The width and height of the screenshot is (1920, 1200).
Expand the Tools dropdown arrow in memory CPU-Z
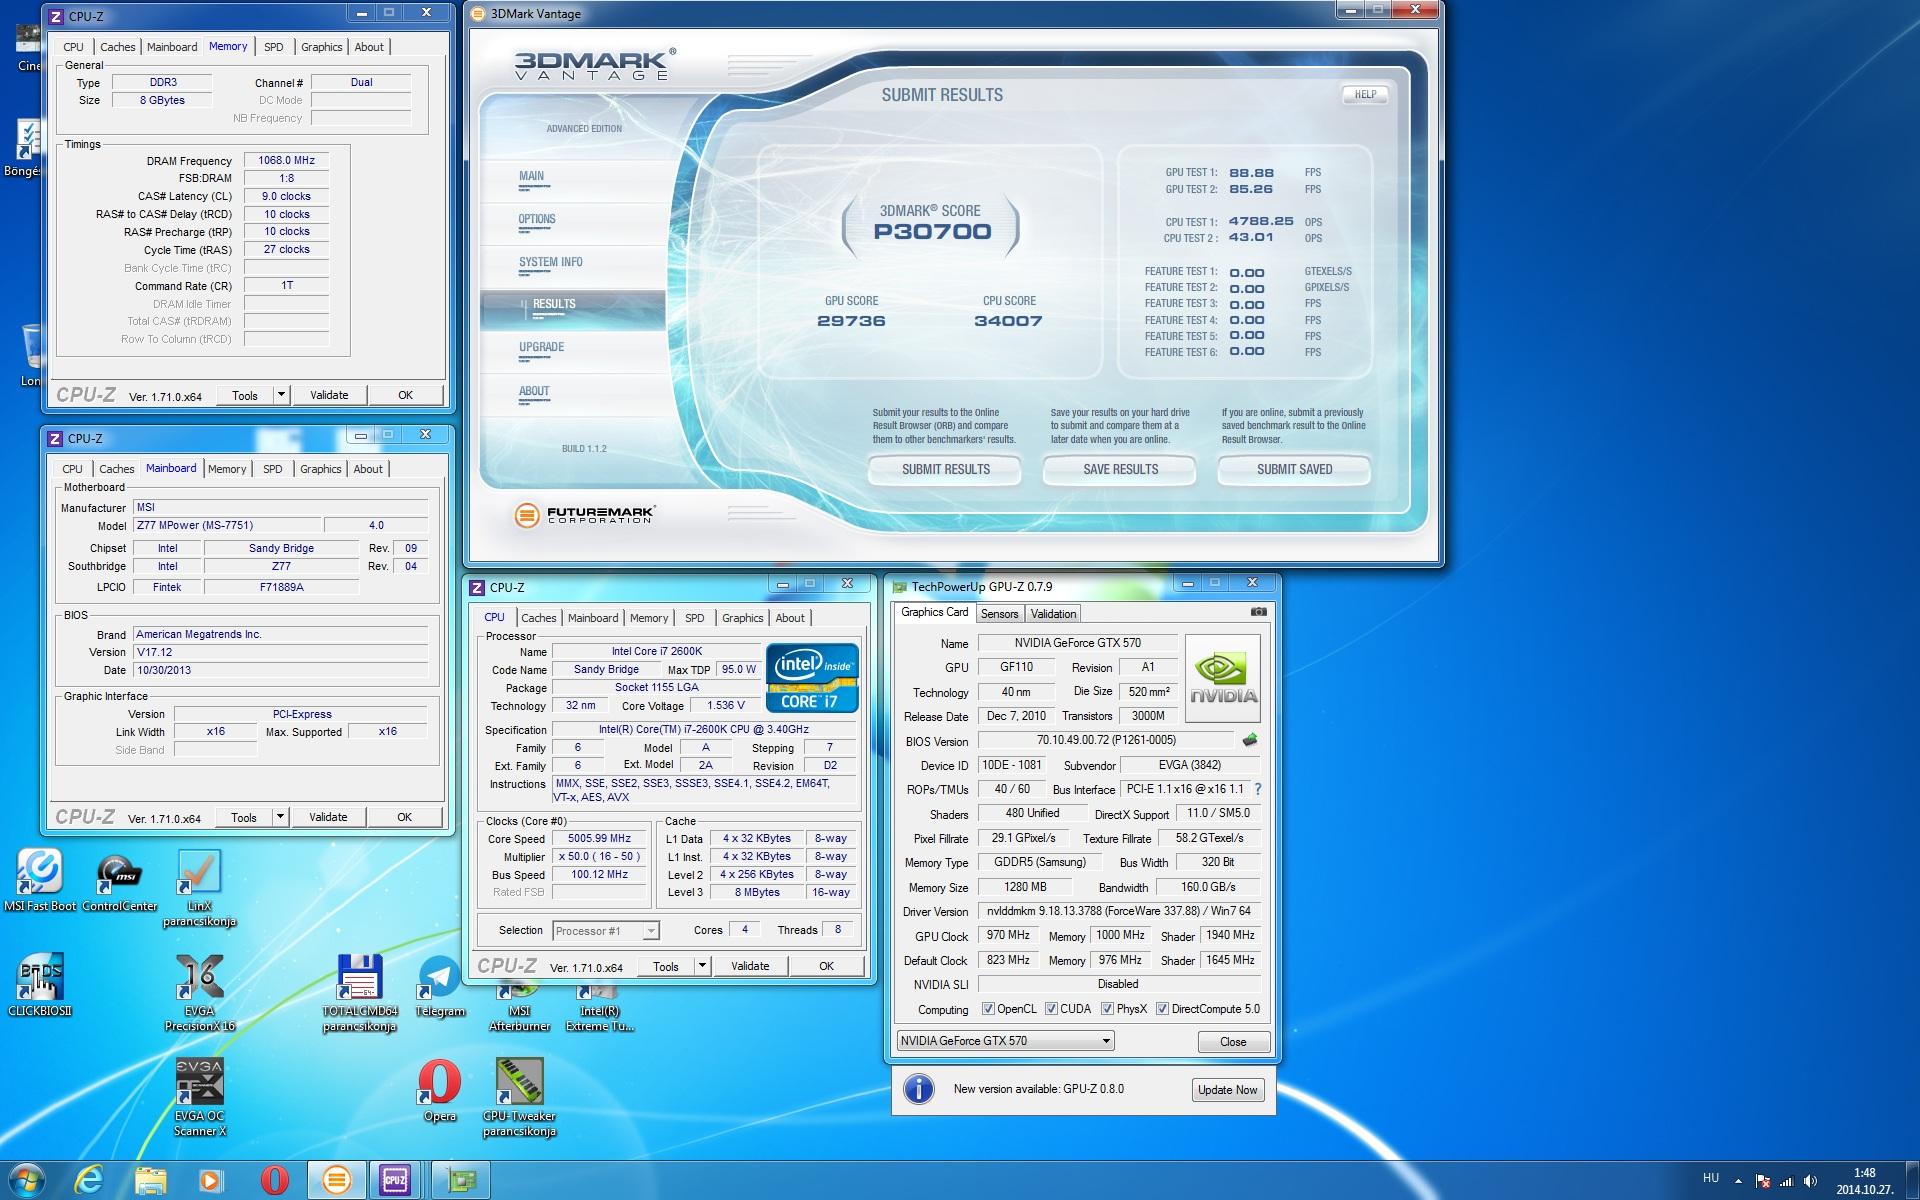[281, 395]
